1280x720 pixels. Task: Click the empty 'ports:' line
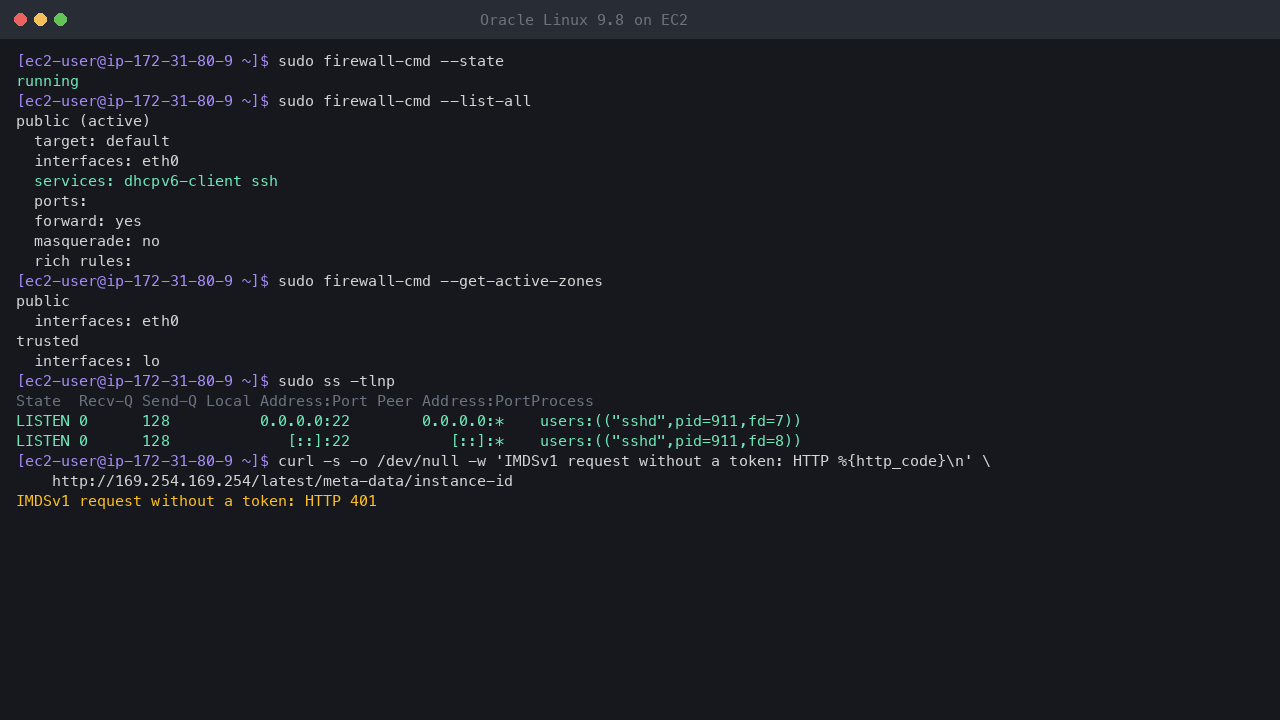[61, 201]
